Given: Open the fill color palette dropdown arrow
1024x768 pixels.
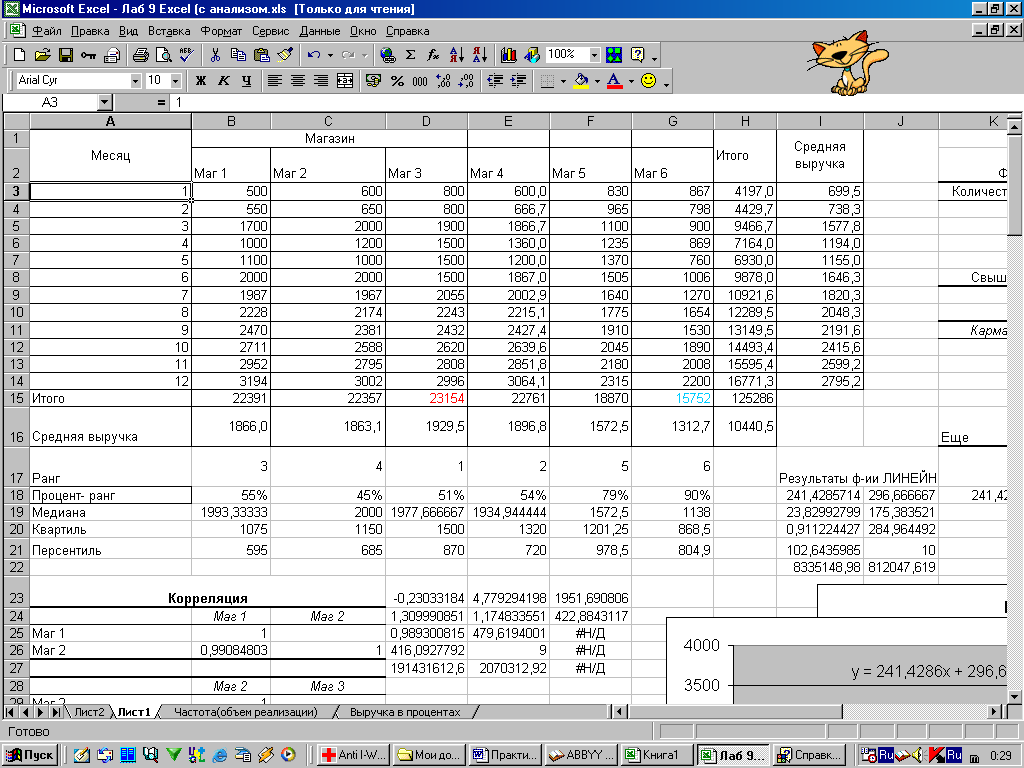Looking at the screenshot, I should [x=597, y=80].
